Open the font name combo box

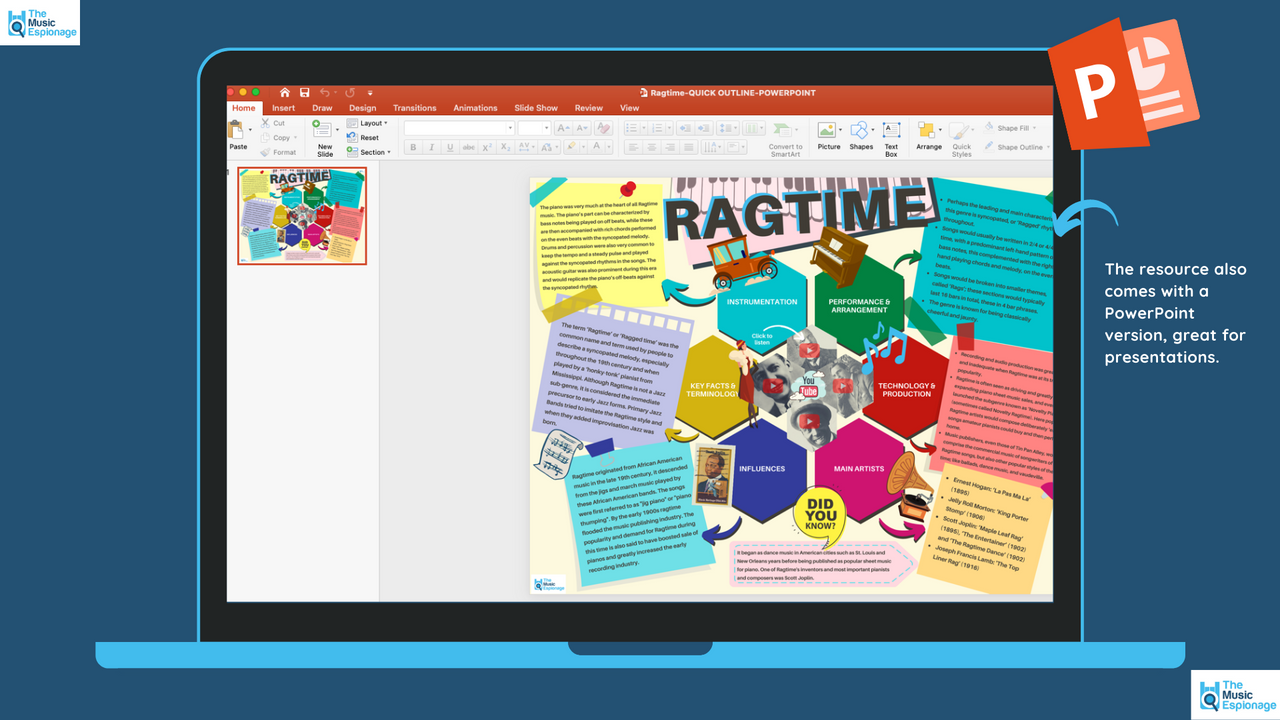pyautogui.click(x=459, y=128)
